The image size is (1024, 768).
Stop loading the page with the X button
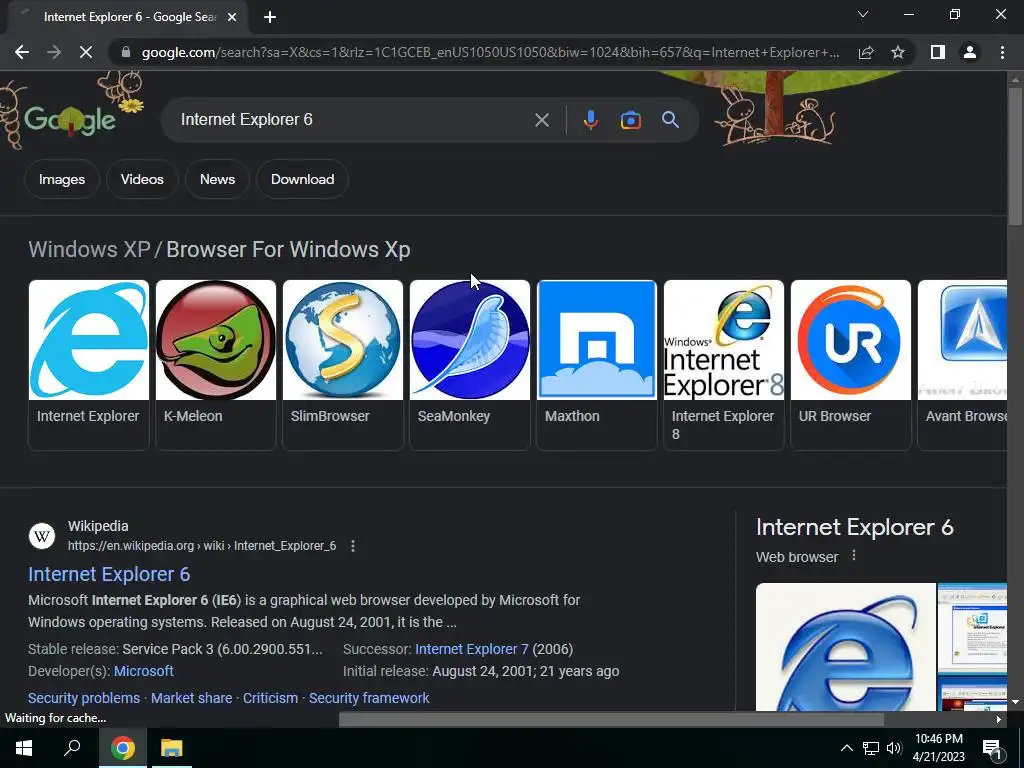[x=86, y=52]
